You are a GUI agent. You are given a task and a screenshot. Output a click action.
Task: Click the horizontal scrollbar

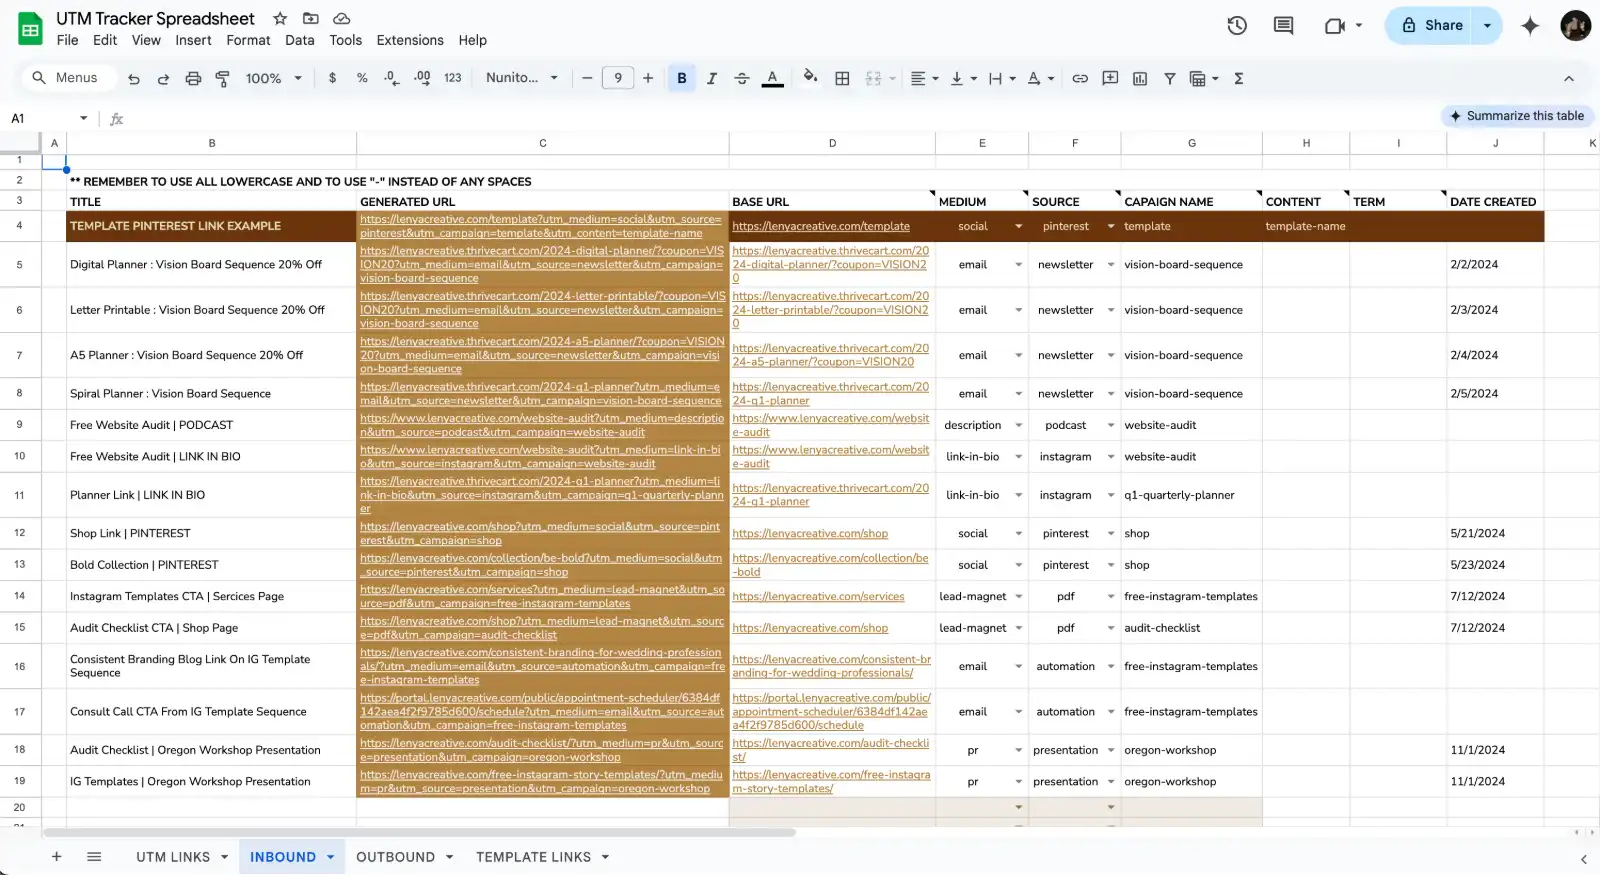[419, 833]
